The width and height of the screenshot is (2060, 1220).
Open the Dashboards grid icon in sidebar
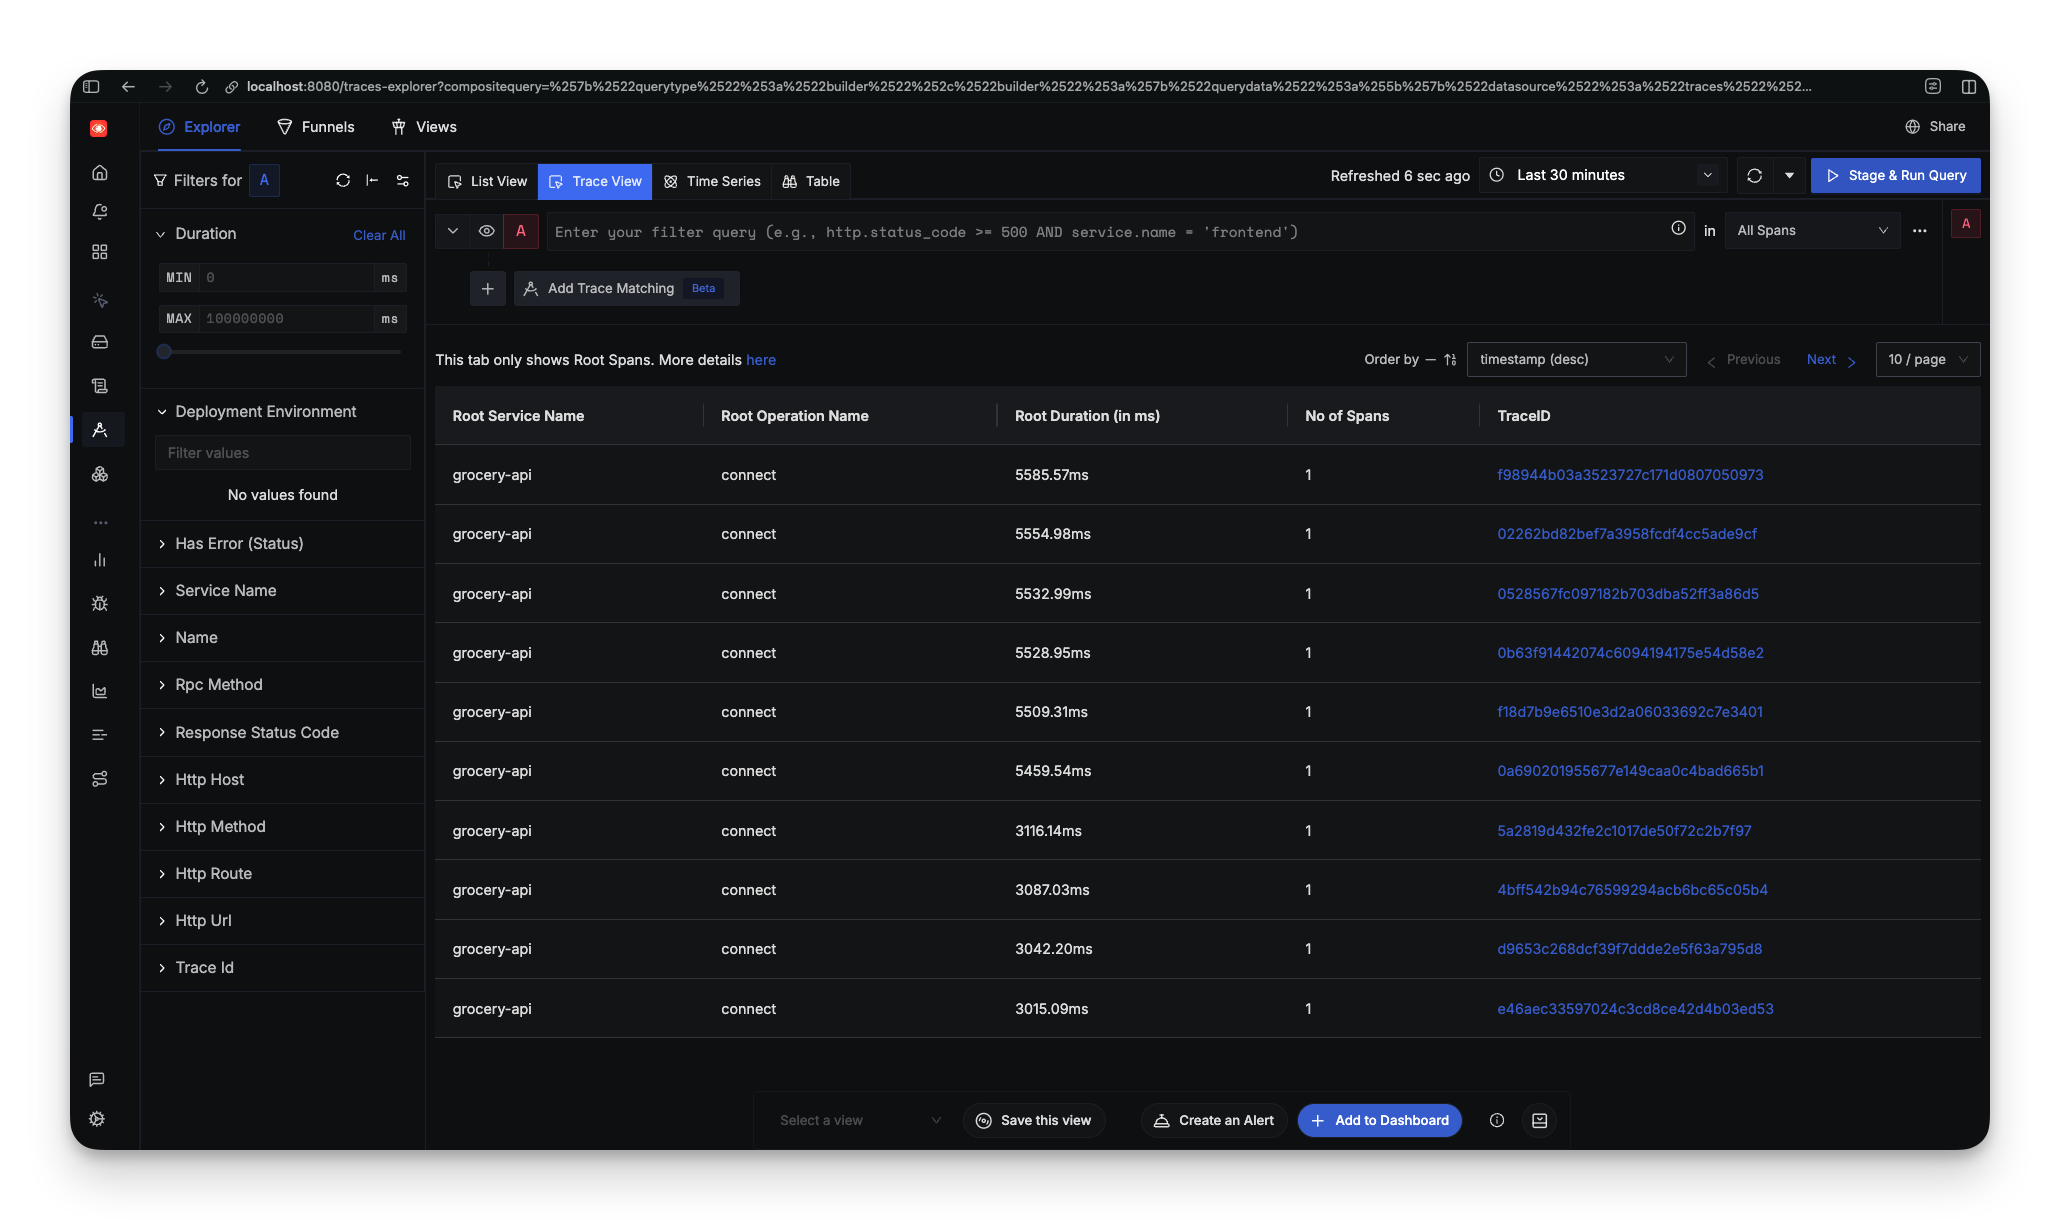point(100,252)
